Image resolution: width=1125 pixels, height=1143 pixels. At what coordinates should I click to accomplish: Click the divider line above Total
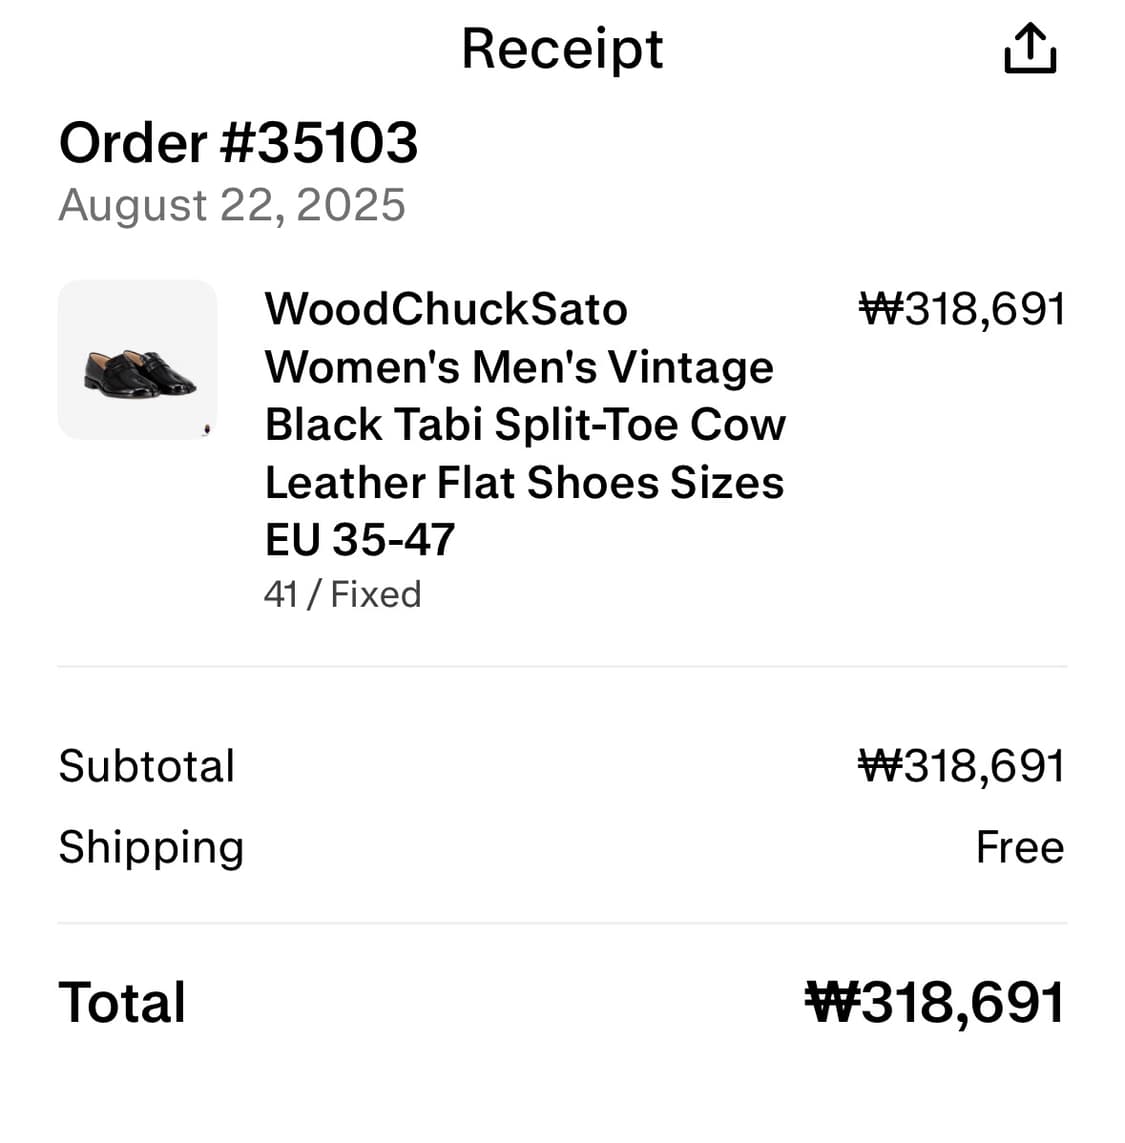click(x=562, y=923)
